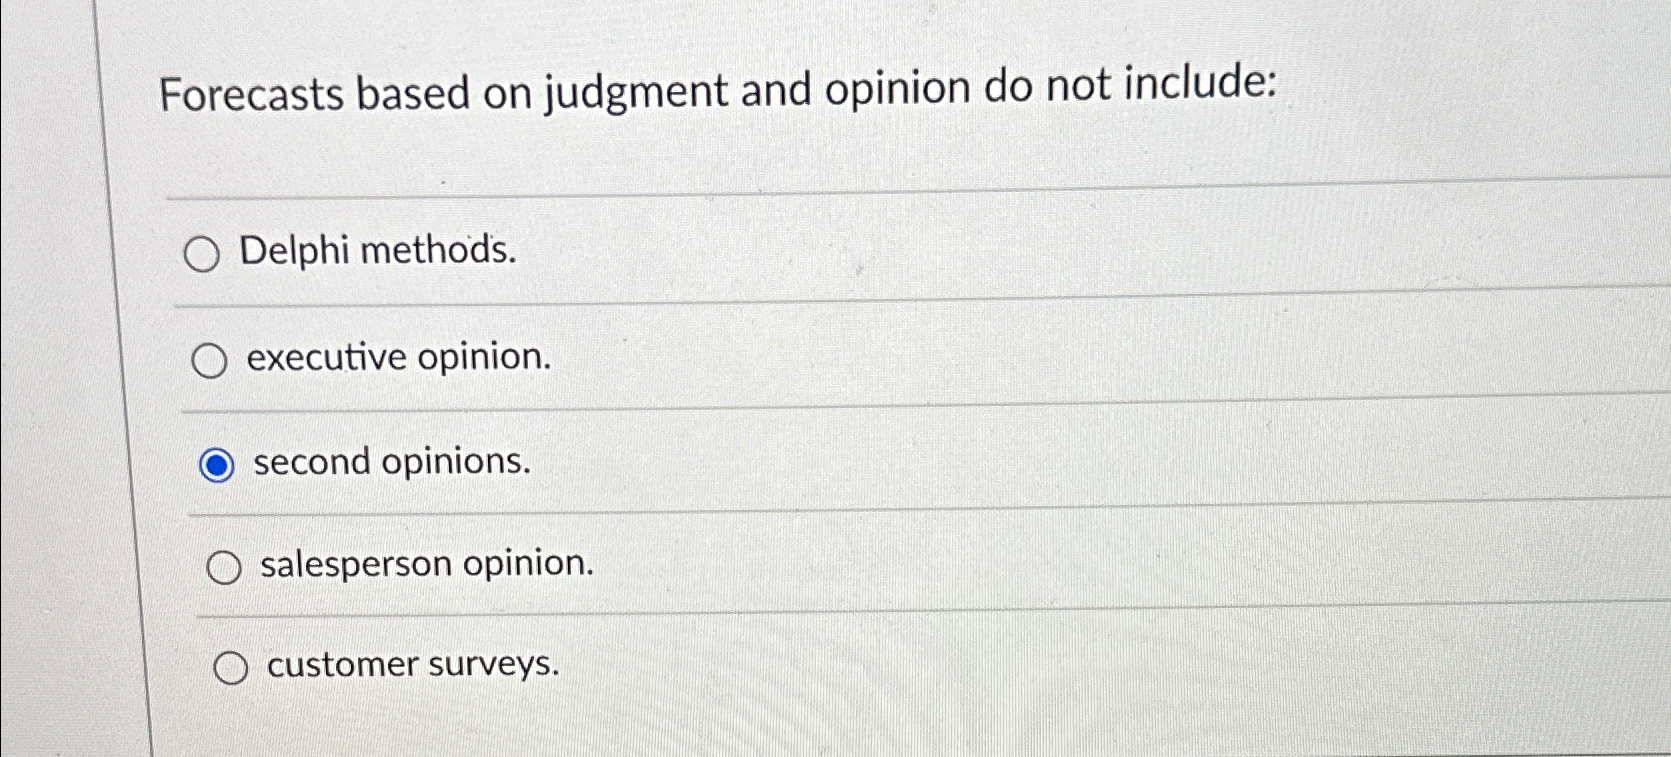The height and width of the screenshot is (757, 1671).
Task: Select the Delphi methods radio button
Action: (x=203, y=253)
